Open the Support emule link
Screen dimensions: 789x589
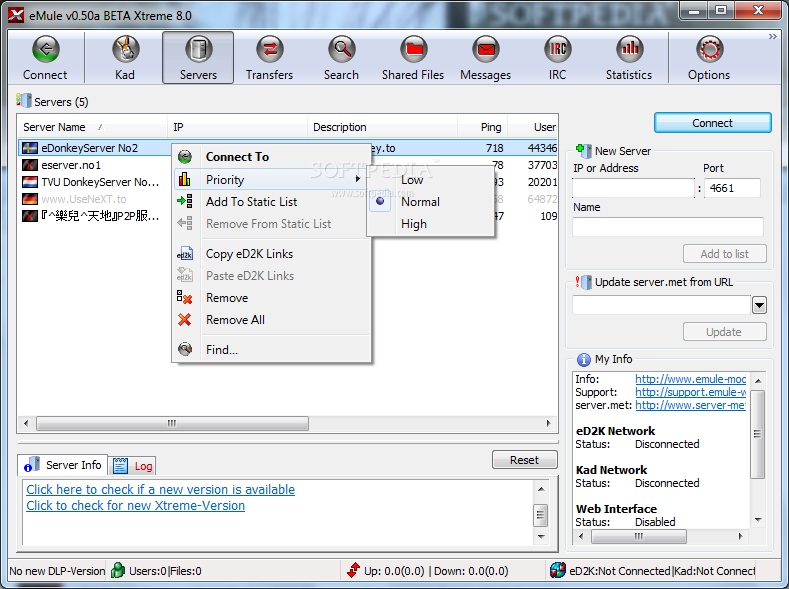690,392
